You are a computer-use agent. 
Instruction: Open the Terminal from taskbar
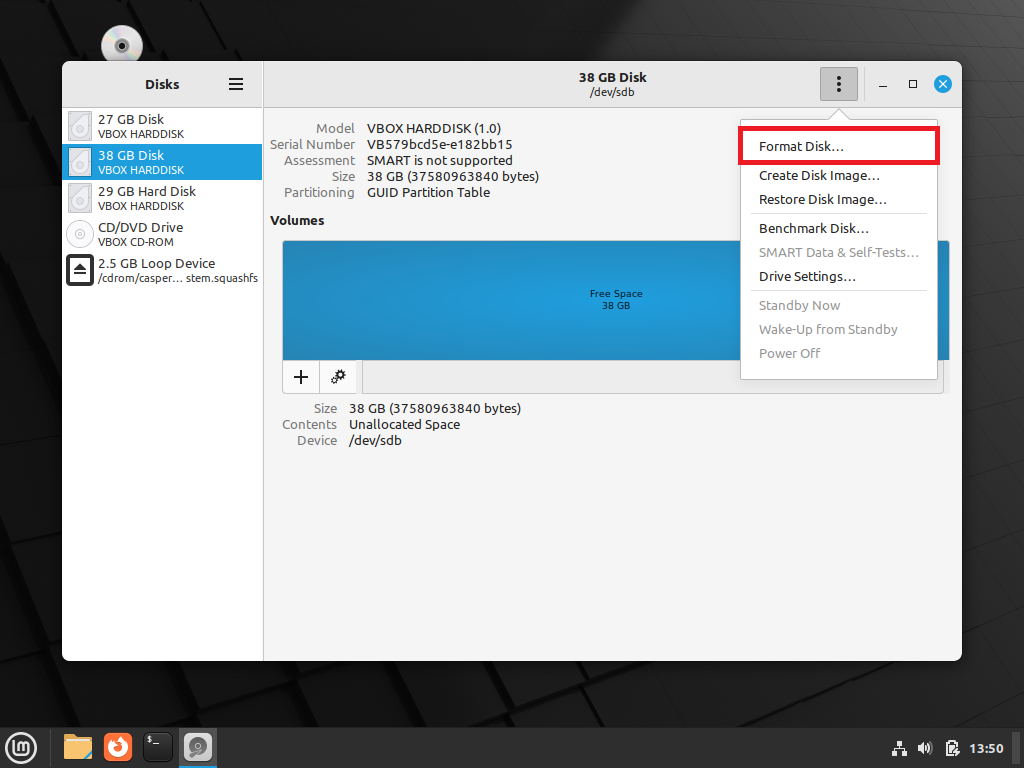158,747
